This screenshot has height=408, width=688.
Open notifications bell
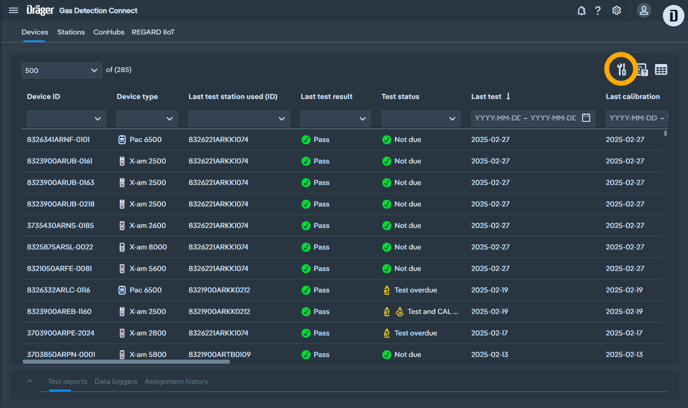[581, 11]
